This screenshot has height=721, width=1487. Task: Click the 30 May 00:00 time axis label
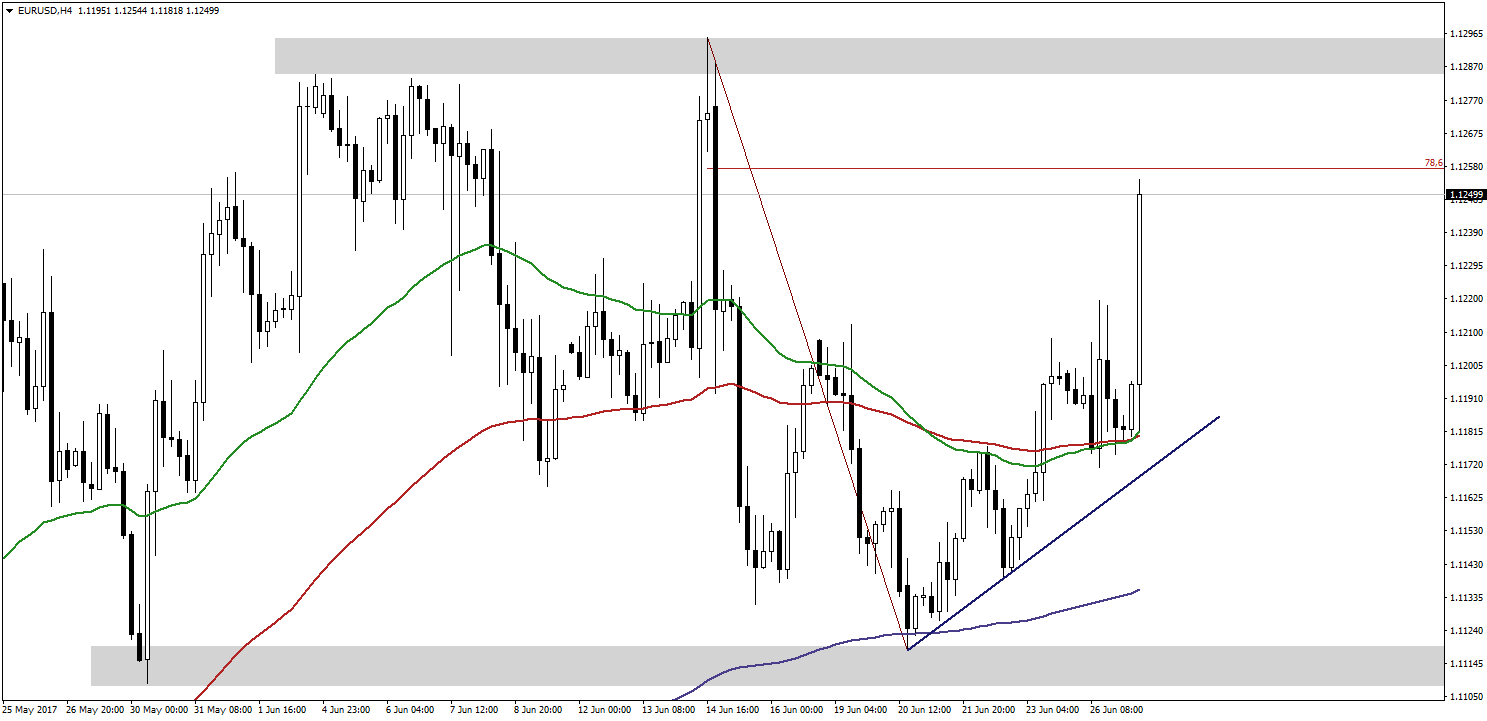(157, 710)
